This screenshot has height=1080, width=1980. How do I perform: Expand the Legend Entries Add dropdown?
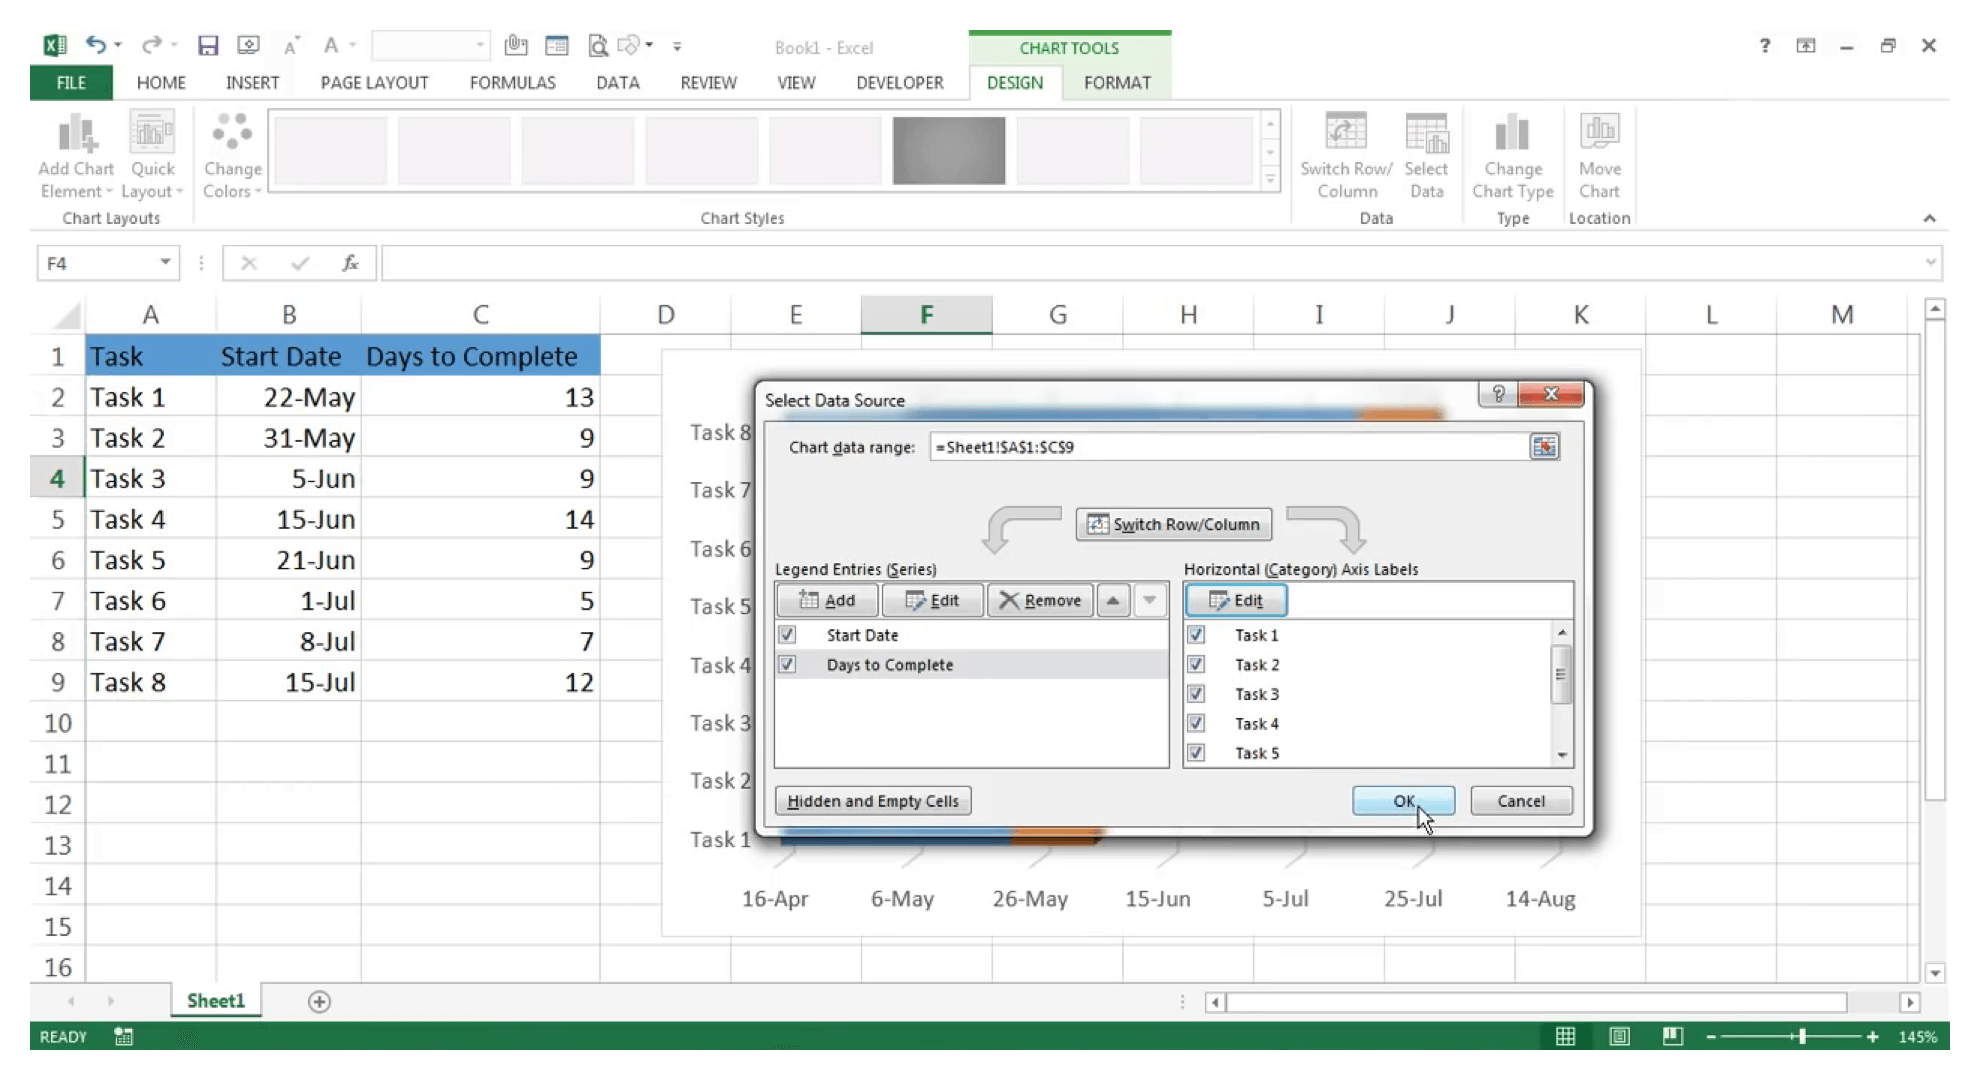826,599
